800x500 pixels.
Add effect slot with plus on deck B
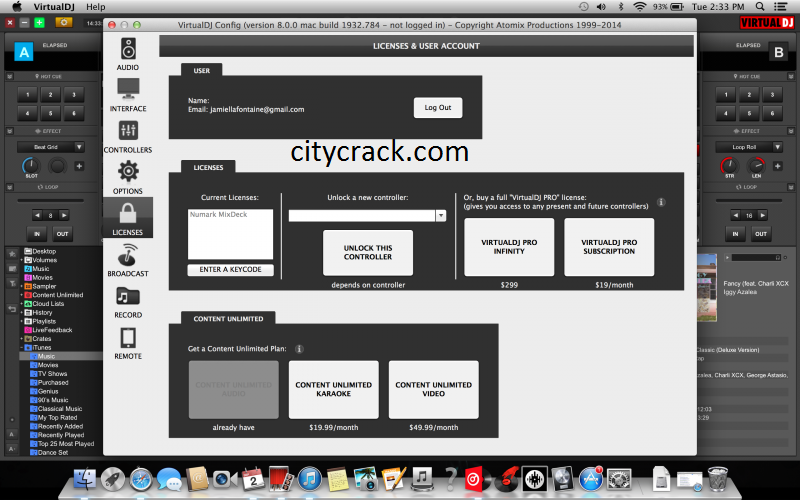coord(778,166)
